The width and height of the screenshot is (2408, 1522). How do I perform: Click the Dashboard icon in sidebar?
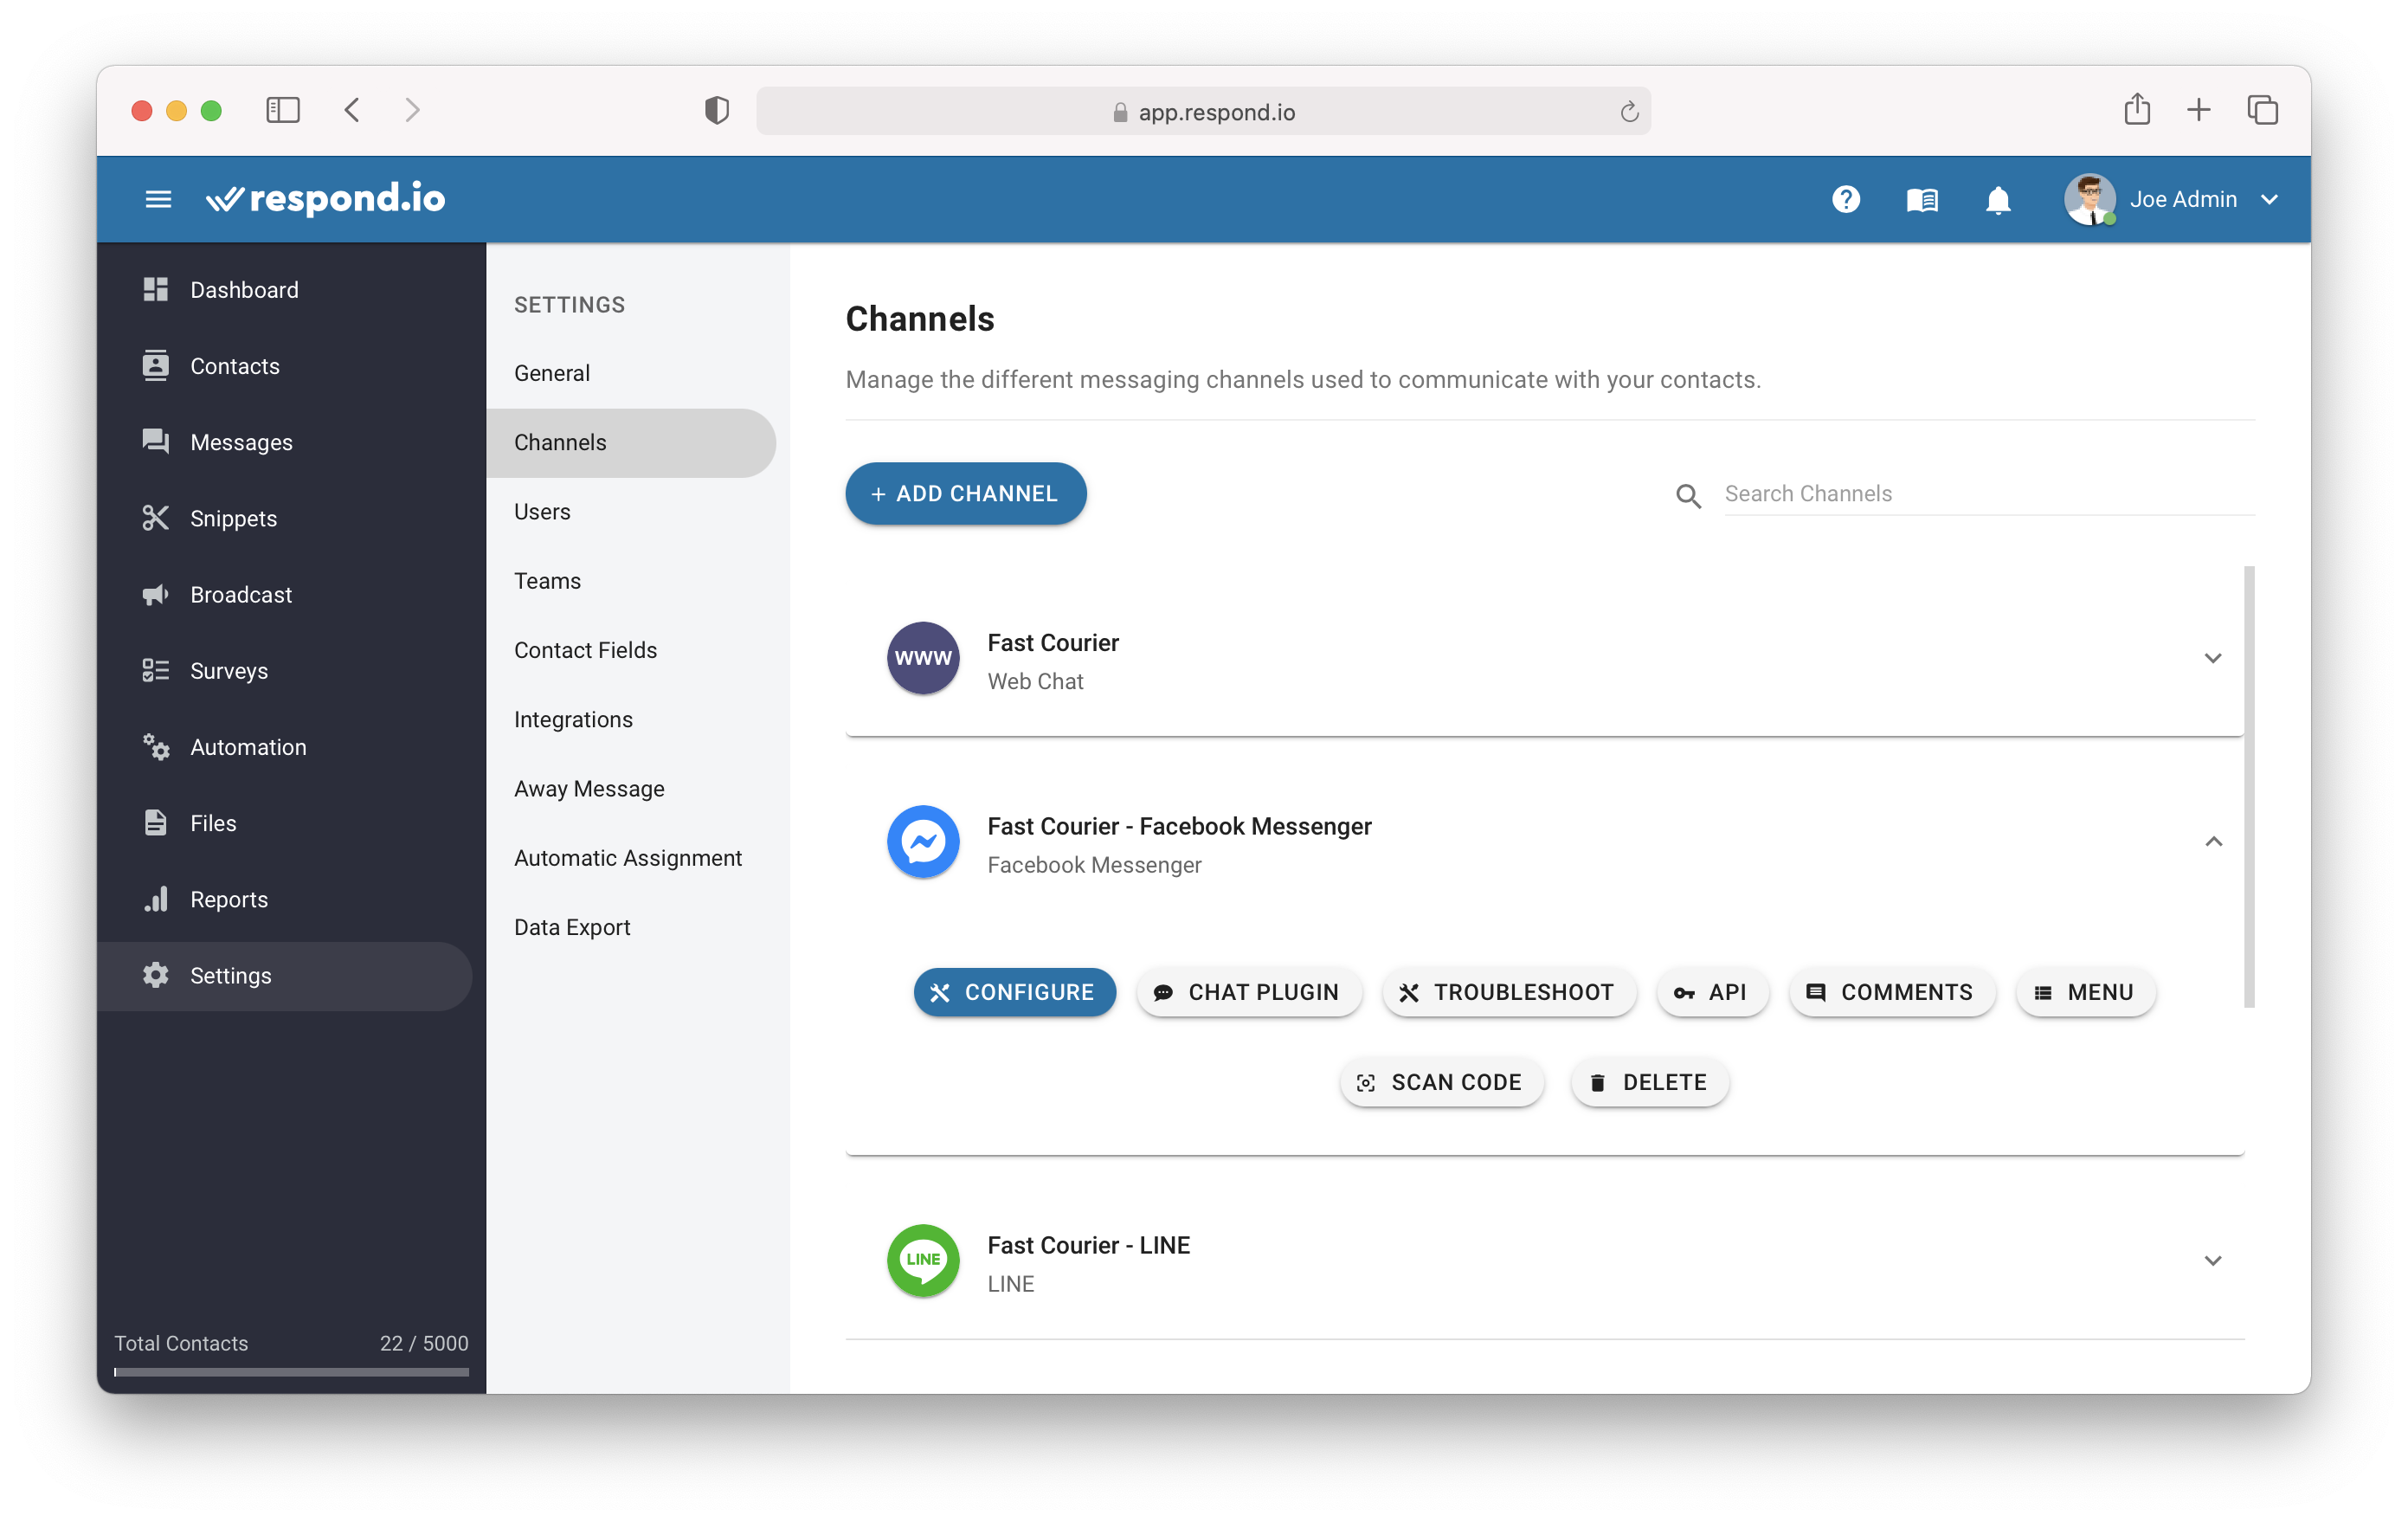(156, 287)
